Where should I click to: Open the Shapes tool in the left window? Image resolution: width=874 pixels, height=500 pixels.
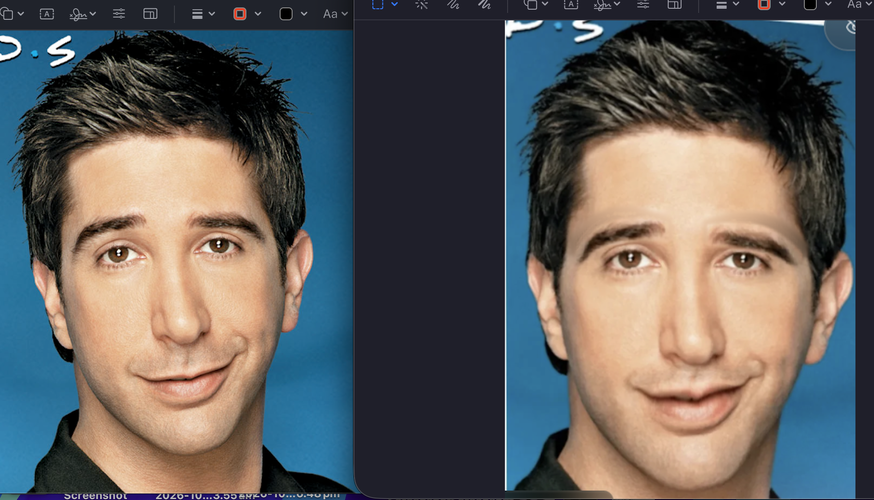click(6, 13)
